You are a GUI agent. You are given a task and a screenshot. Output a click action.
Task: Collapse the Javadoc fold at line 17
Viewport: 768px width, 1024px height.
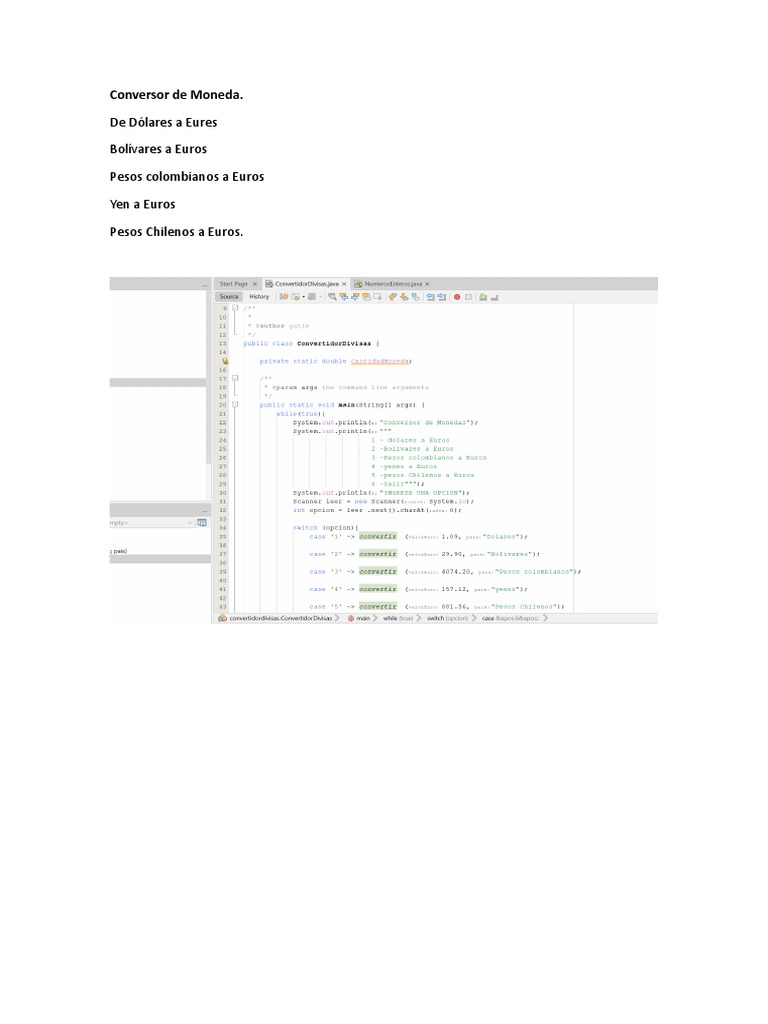click(x=235, y=378)
